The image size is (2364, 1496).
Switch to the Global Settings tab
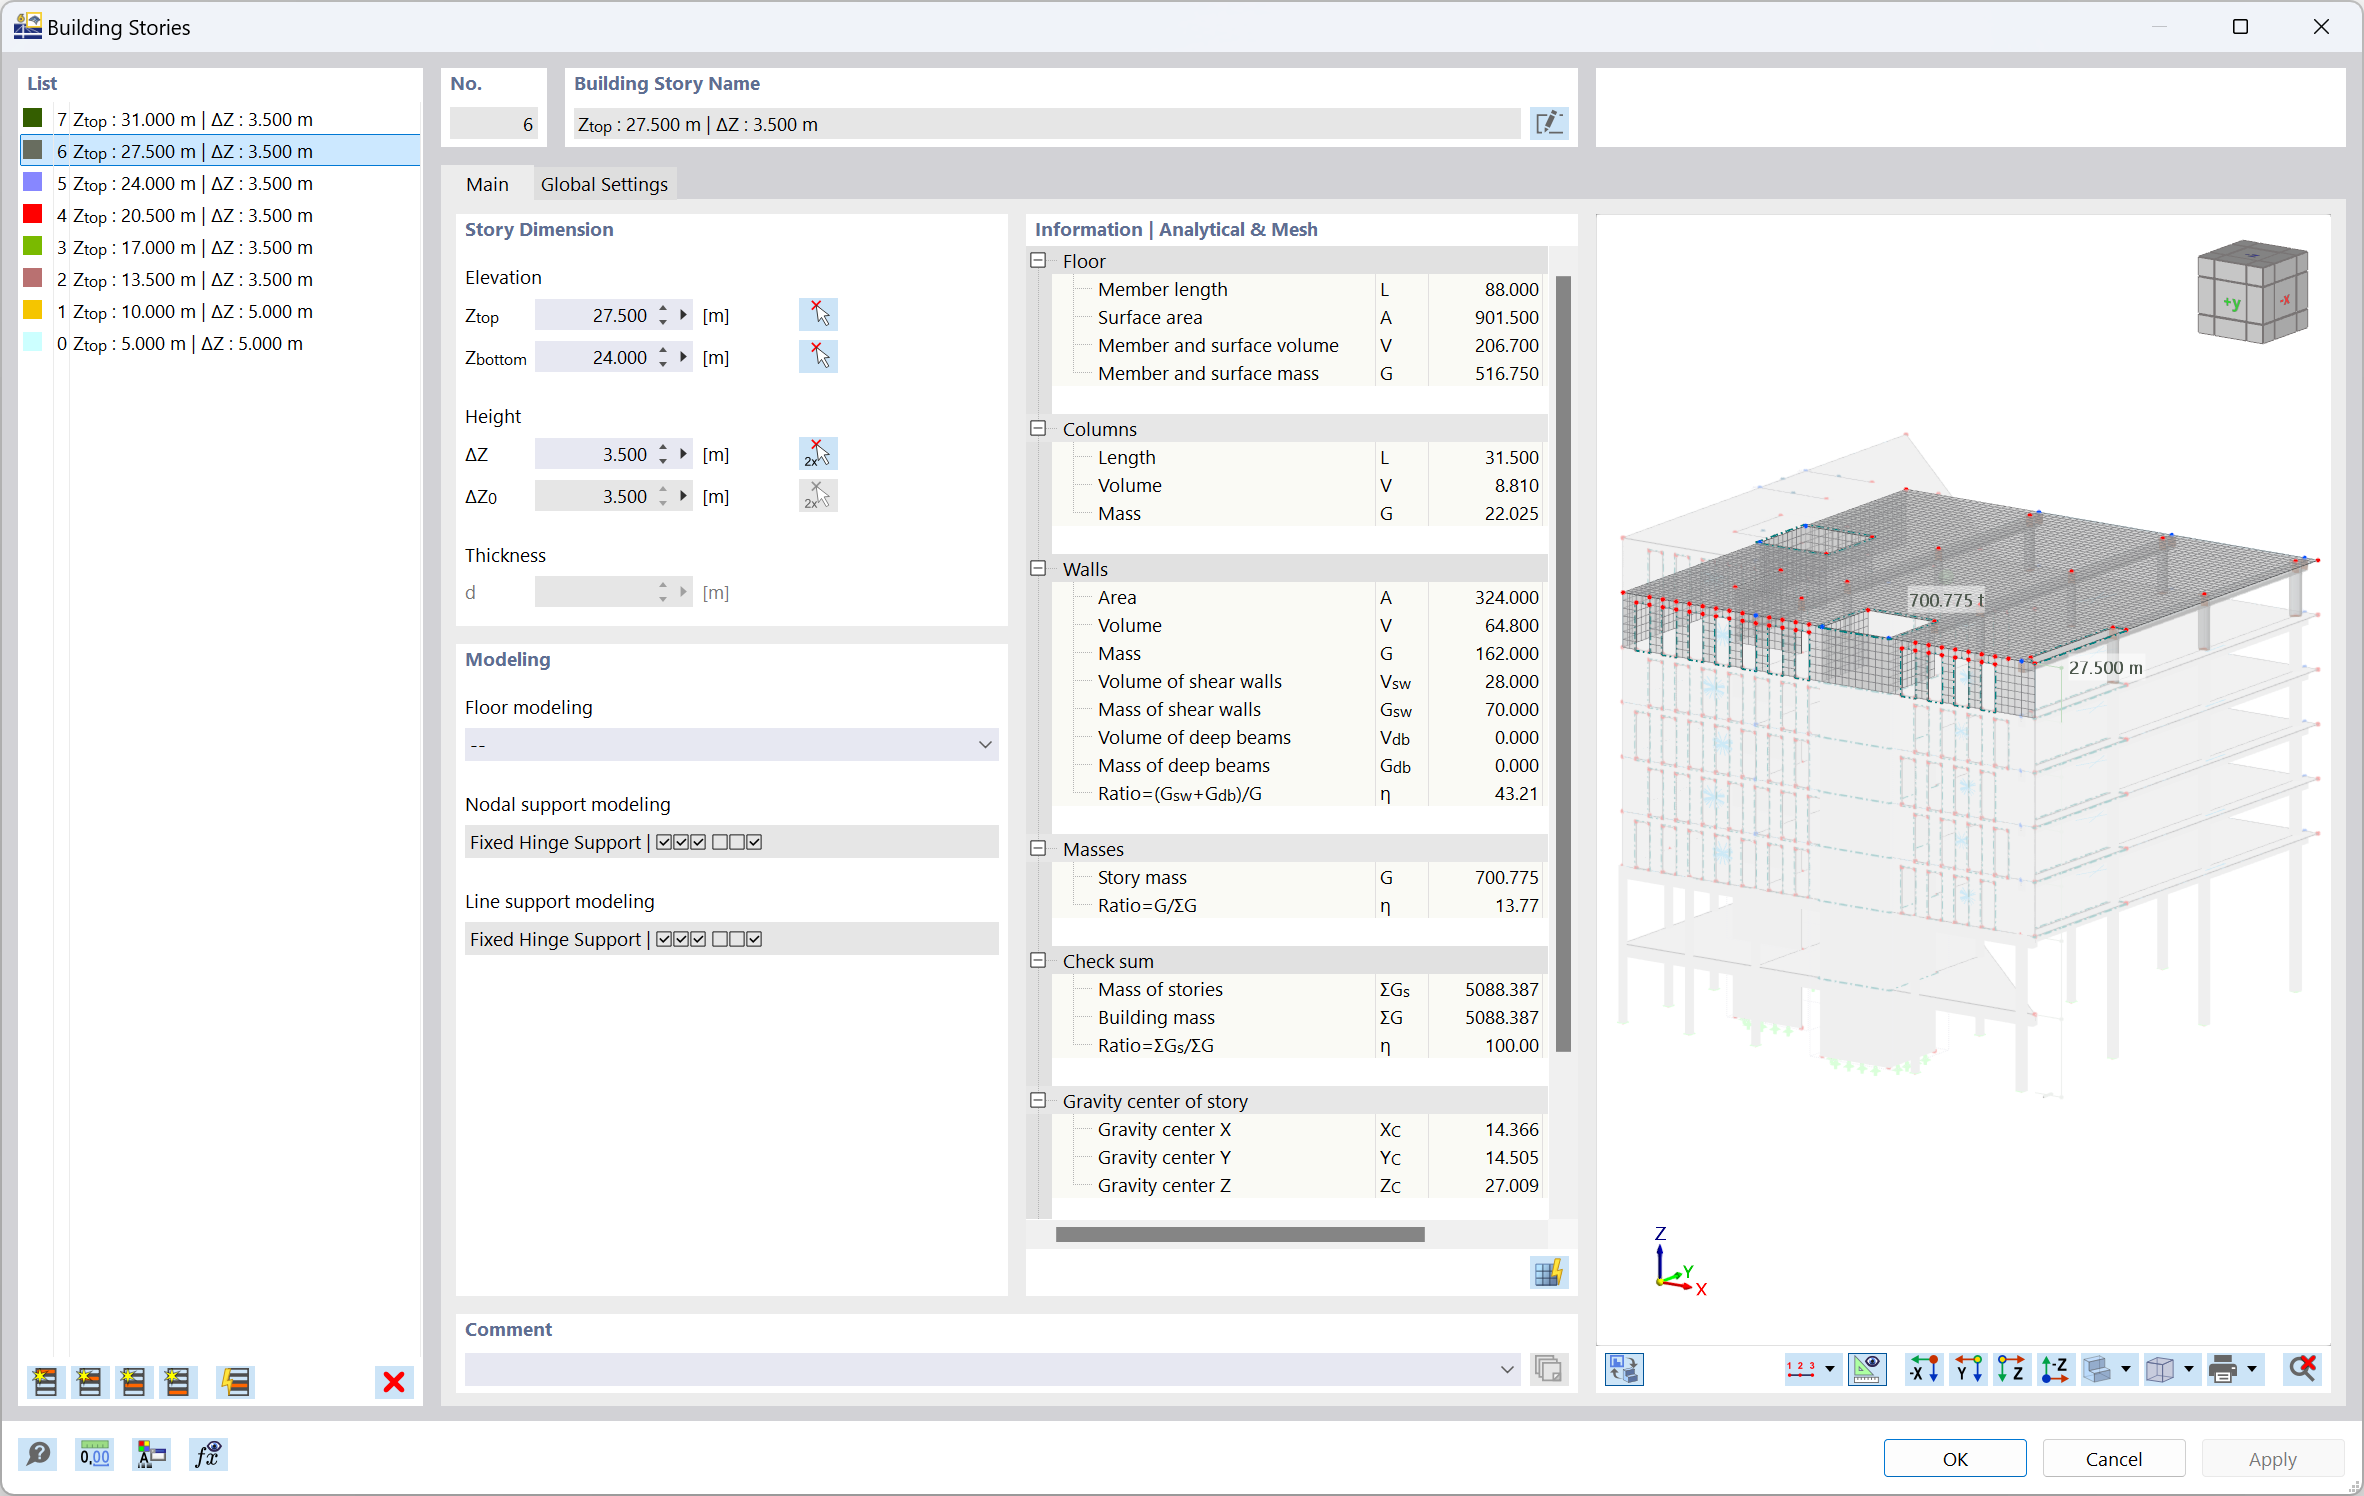click(x=603, y=184)
